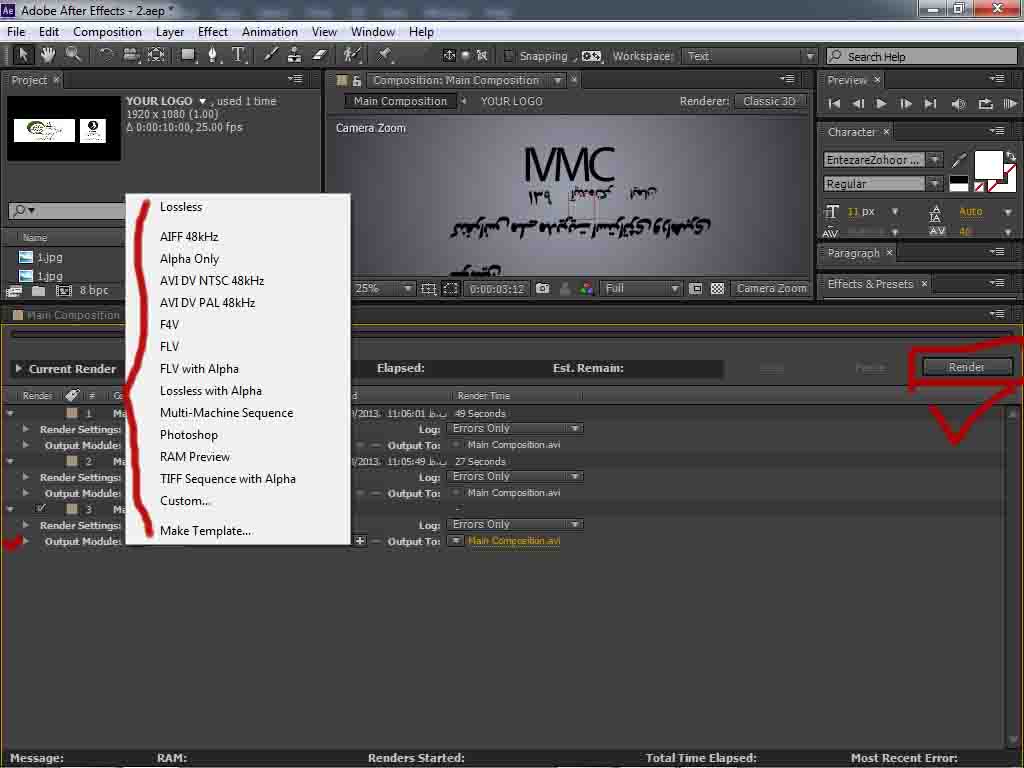1024x768 pixels.
Task: Open the Regular font style dropdown
Action: (882, 184)
